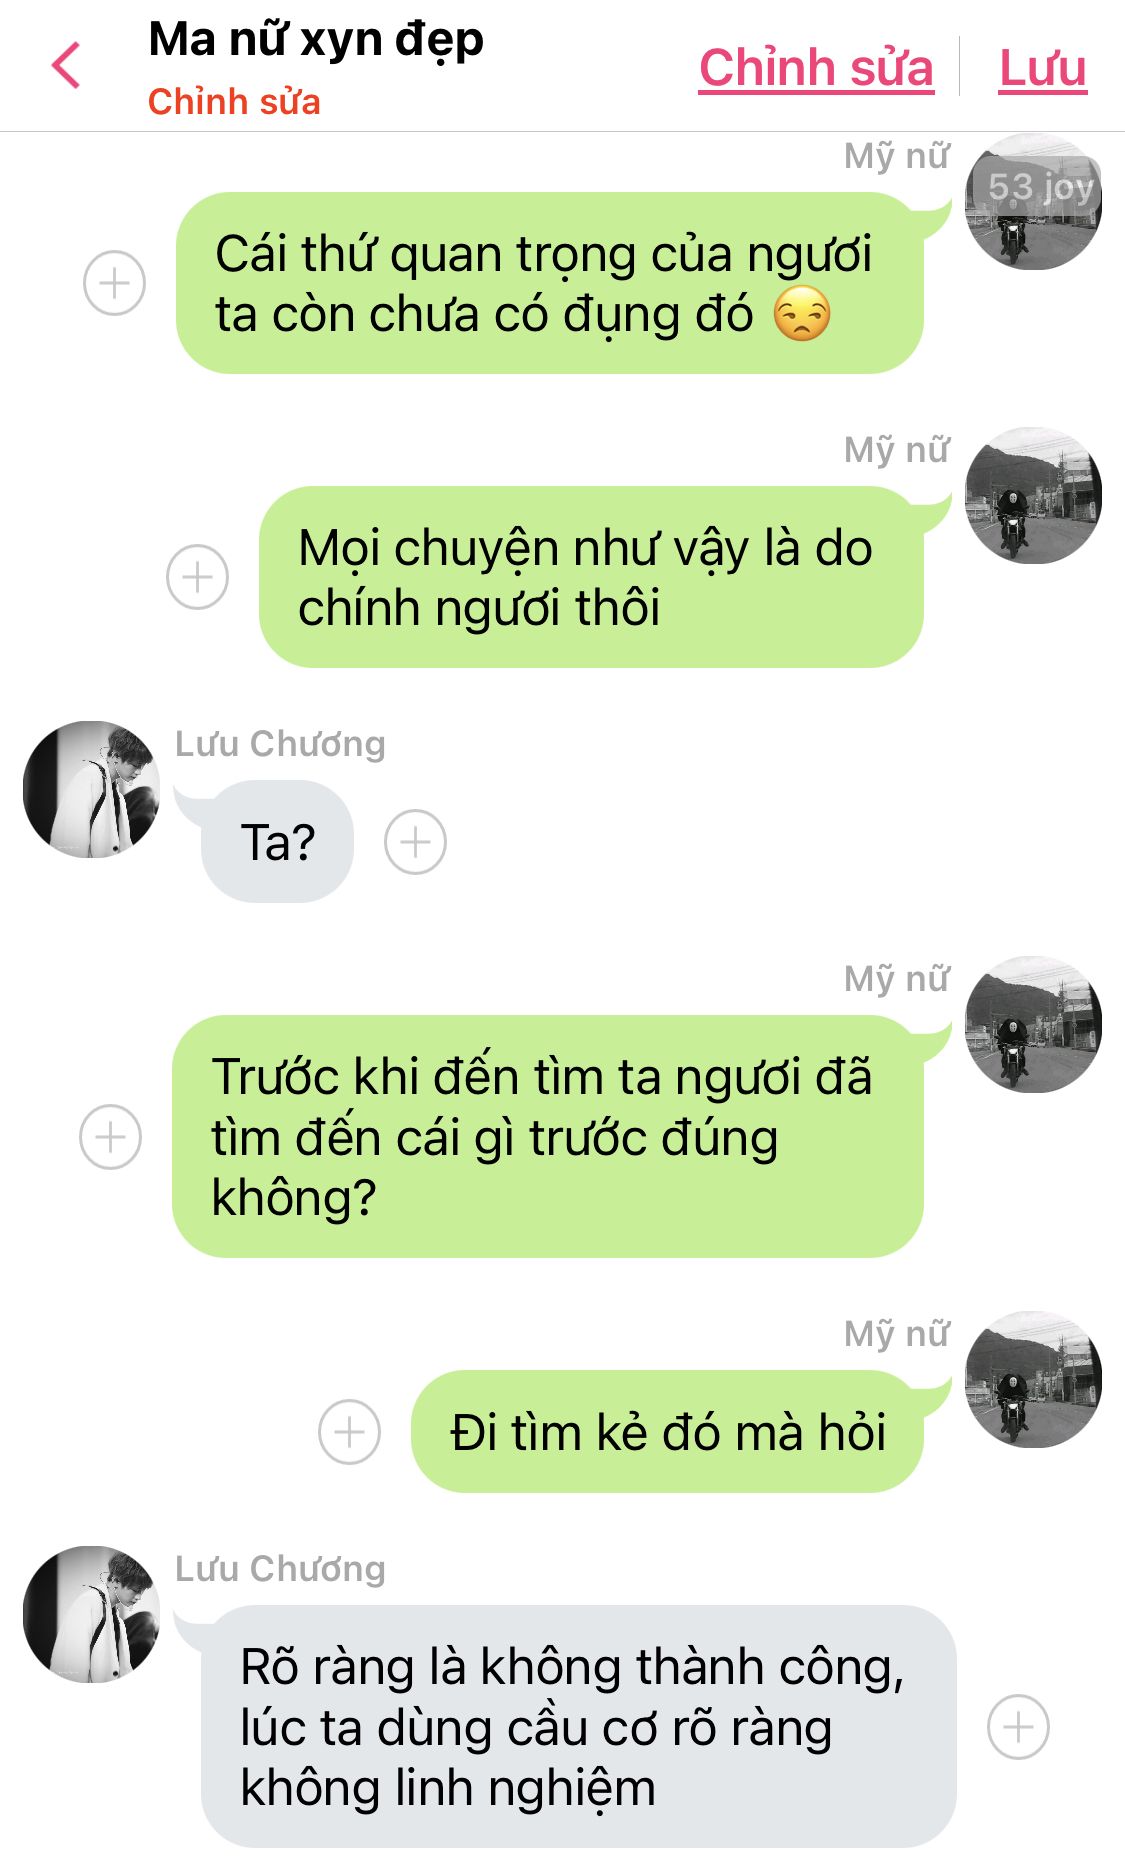The height and width of the screenshot is (1872, 1125).
Task: Open the pink 'Chỉnh sửa' link at top right
Action: (x=816, y=68)
